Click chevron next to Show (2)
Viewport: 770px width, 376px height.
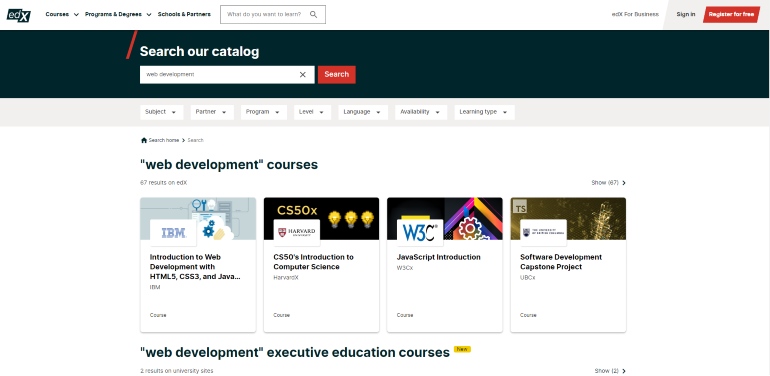pyautogui.click(x=624, y=371)
